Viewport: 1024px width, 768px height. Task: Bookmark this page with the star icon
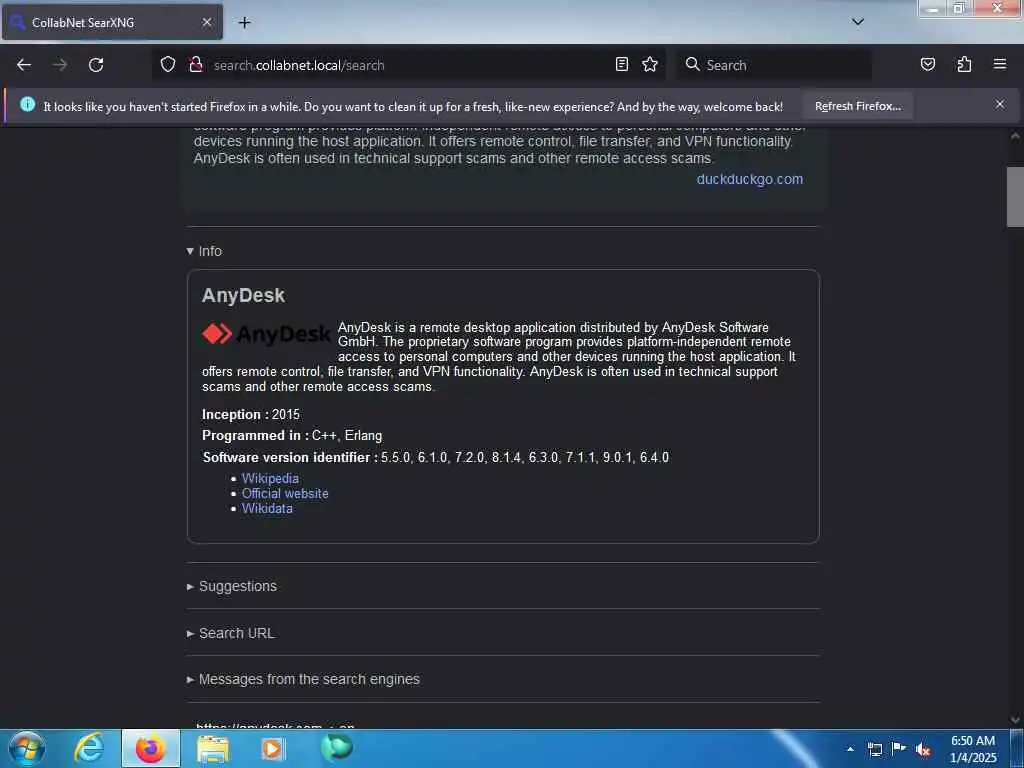(x=650, y=64)
